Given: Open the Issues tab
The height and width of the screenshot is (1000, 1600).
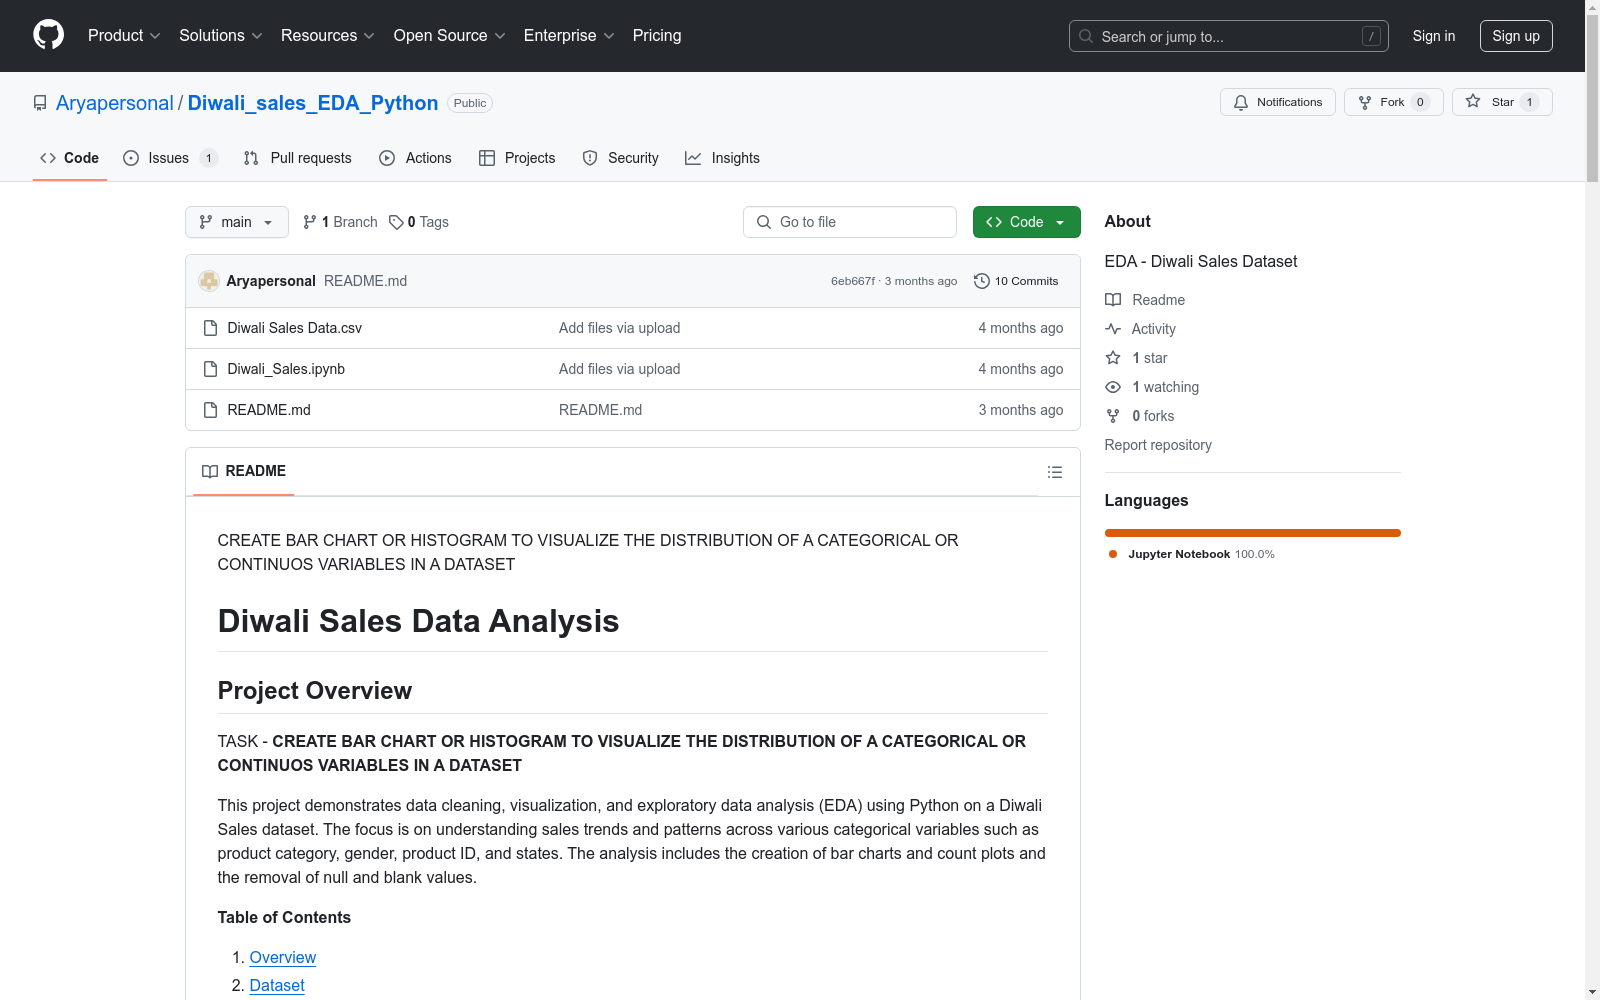Looking at the screenshot, I should pyautogui.click(x=170, y=158).
